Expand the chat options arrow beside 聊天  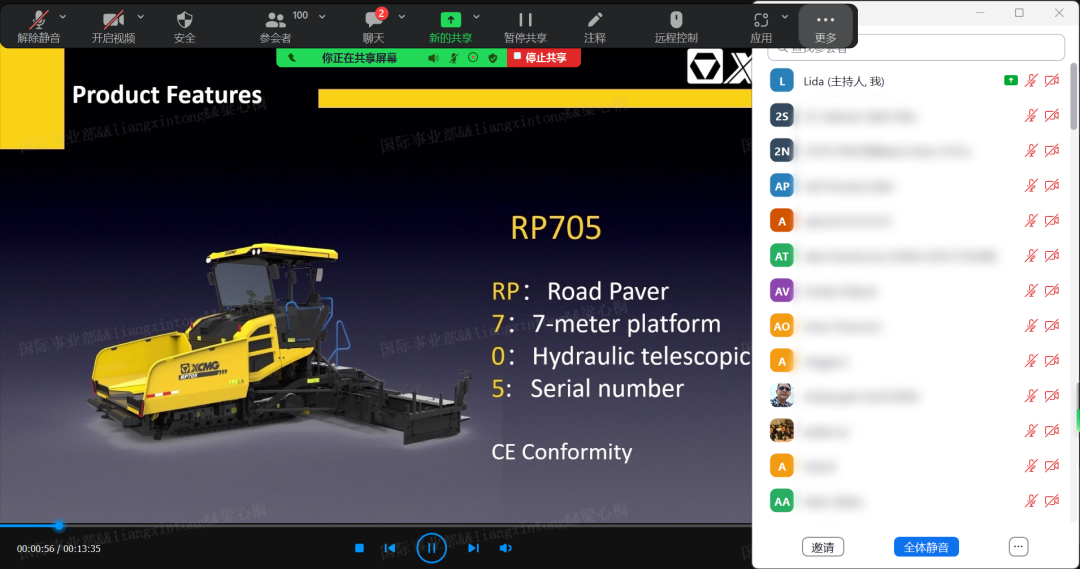(402, 17)
